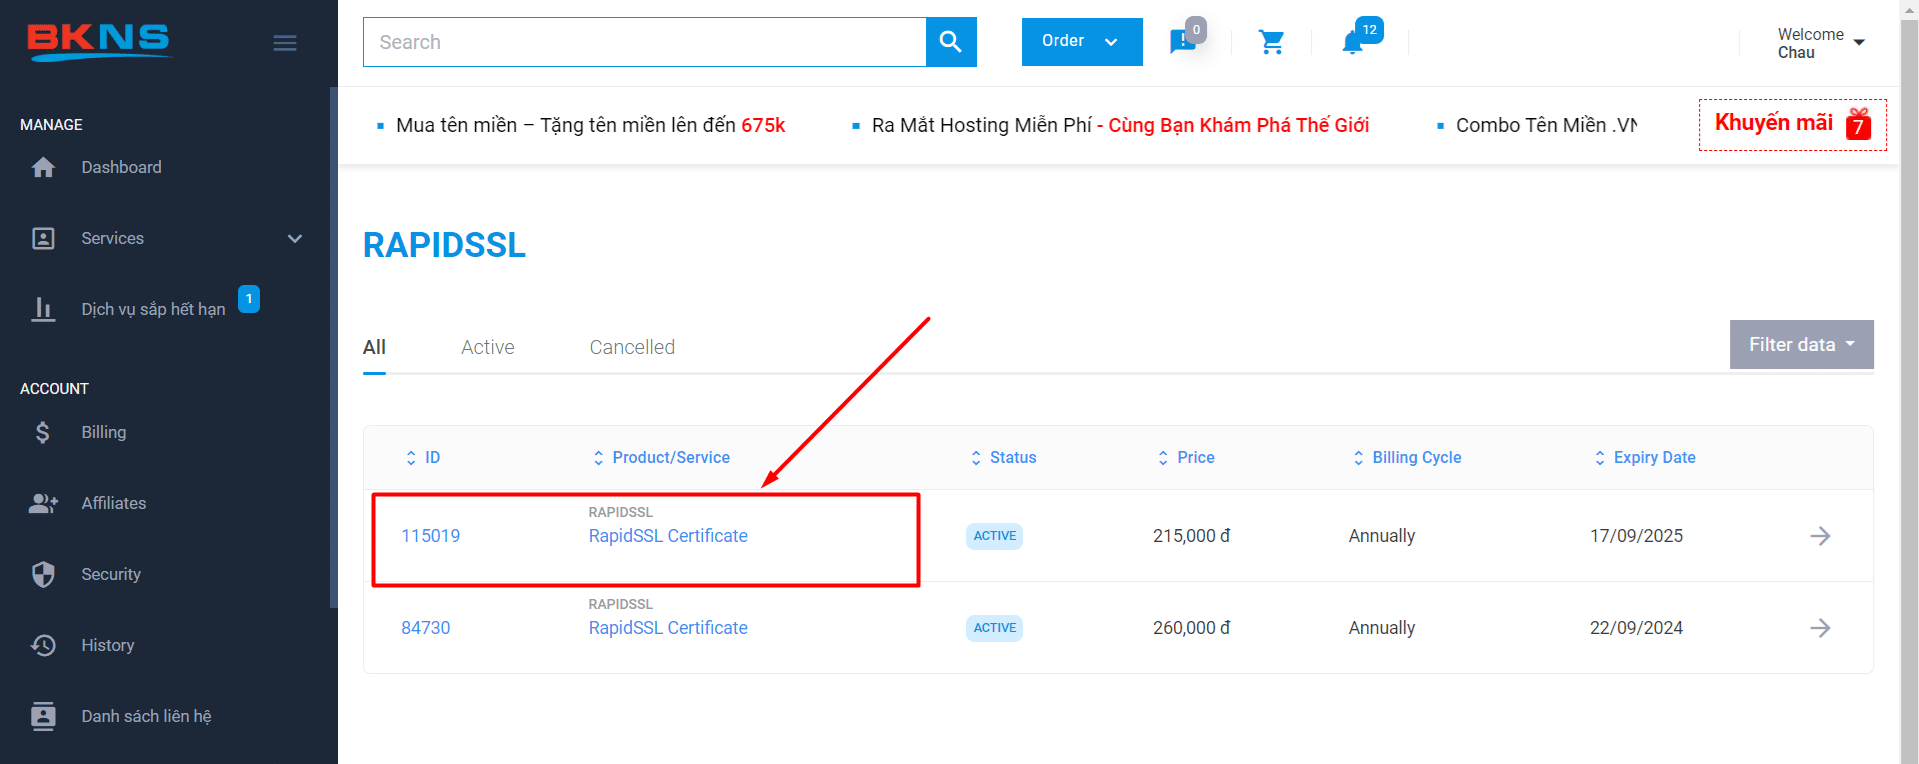Open the Order dropdown

tap(1082, 42)
